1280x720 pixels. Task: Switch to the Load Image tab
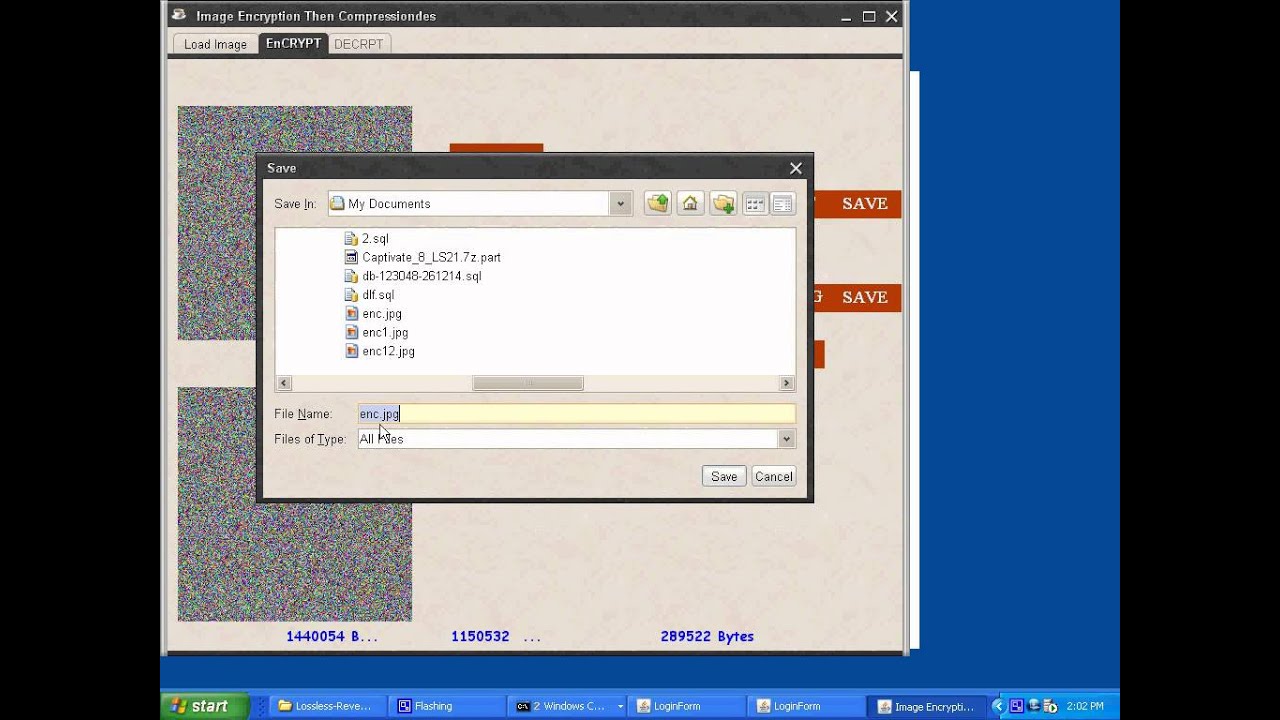(x=215, y=44)
